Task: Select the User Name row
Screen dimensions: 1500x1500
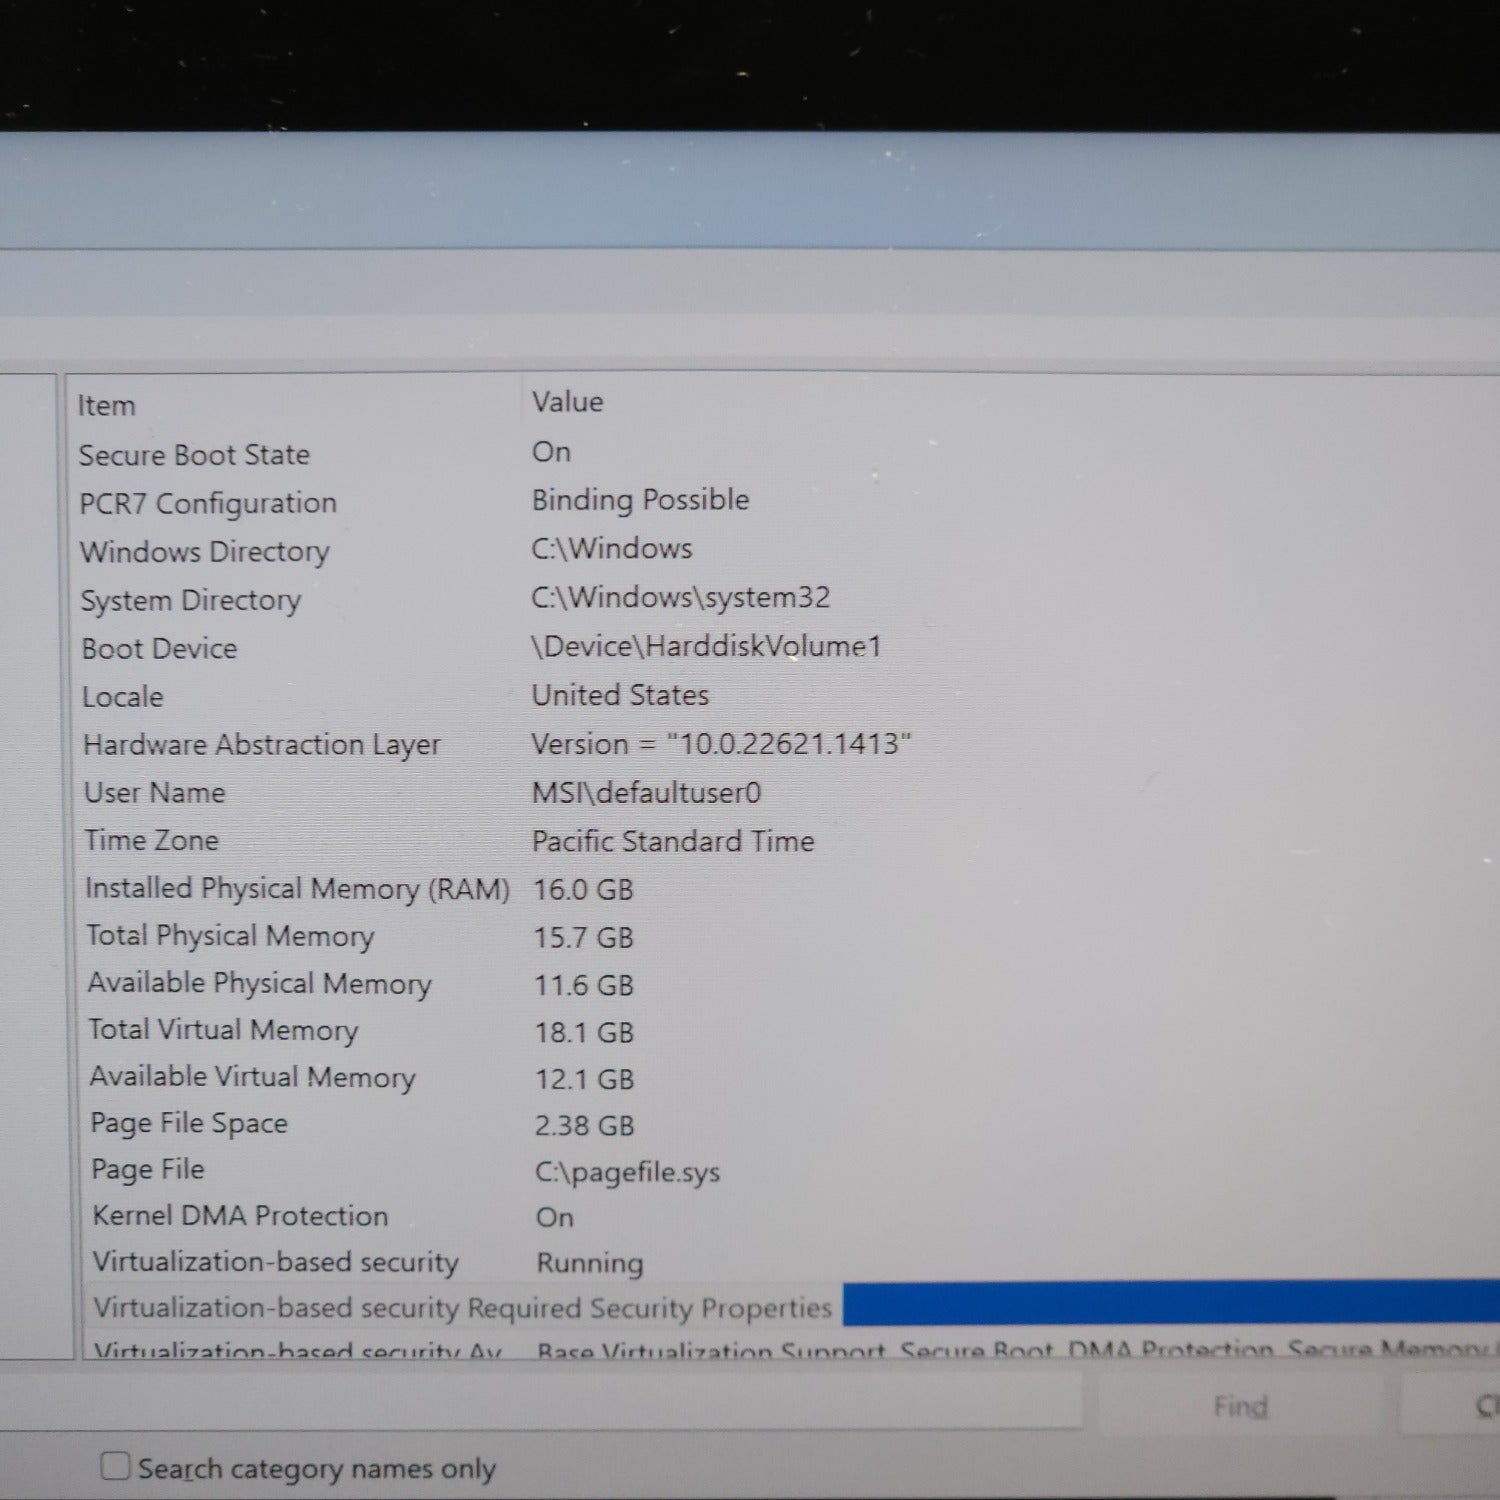Action: click(x=155, y=793)
